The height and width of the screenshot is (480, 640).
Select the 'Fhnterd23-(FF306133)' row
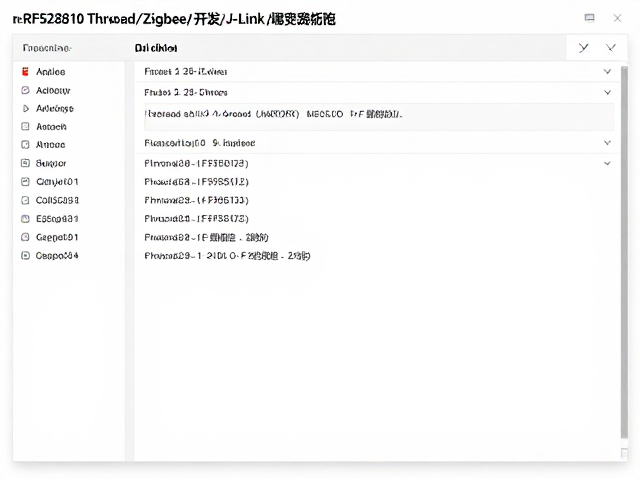pos(378,200)
